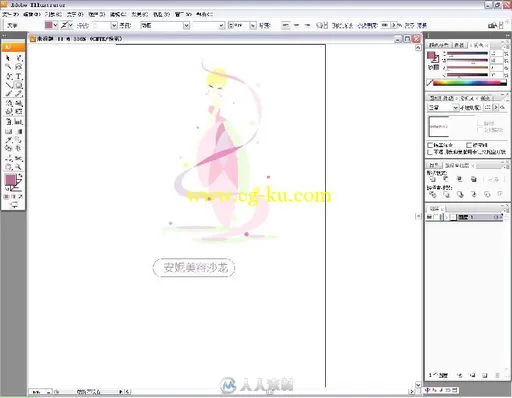The height and width of the screenshot is (398, 512).
Task: Select the Column Graph tool
Action: (x=19, y=122)
